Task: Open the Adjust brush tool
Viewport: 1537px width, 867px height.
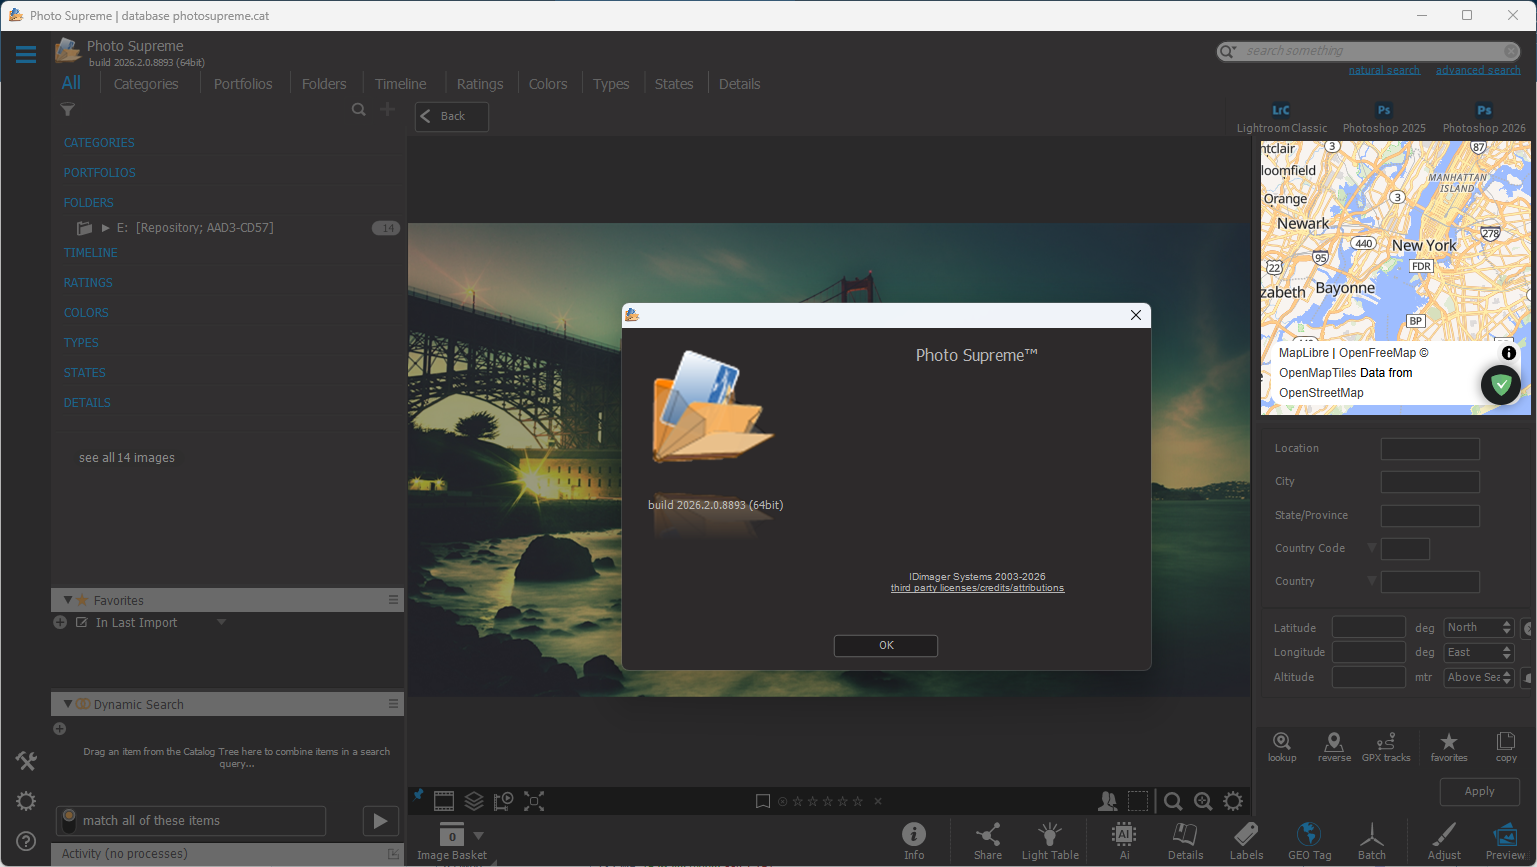Action: coord(1443,839)
